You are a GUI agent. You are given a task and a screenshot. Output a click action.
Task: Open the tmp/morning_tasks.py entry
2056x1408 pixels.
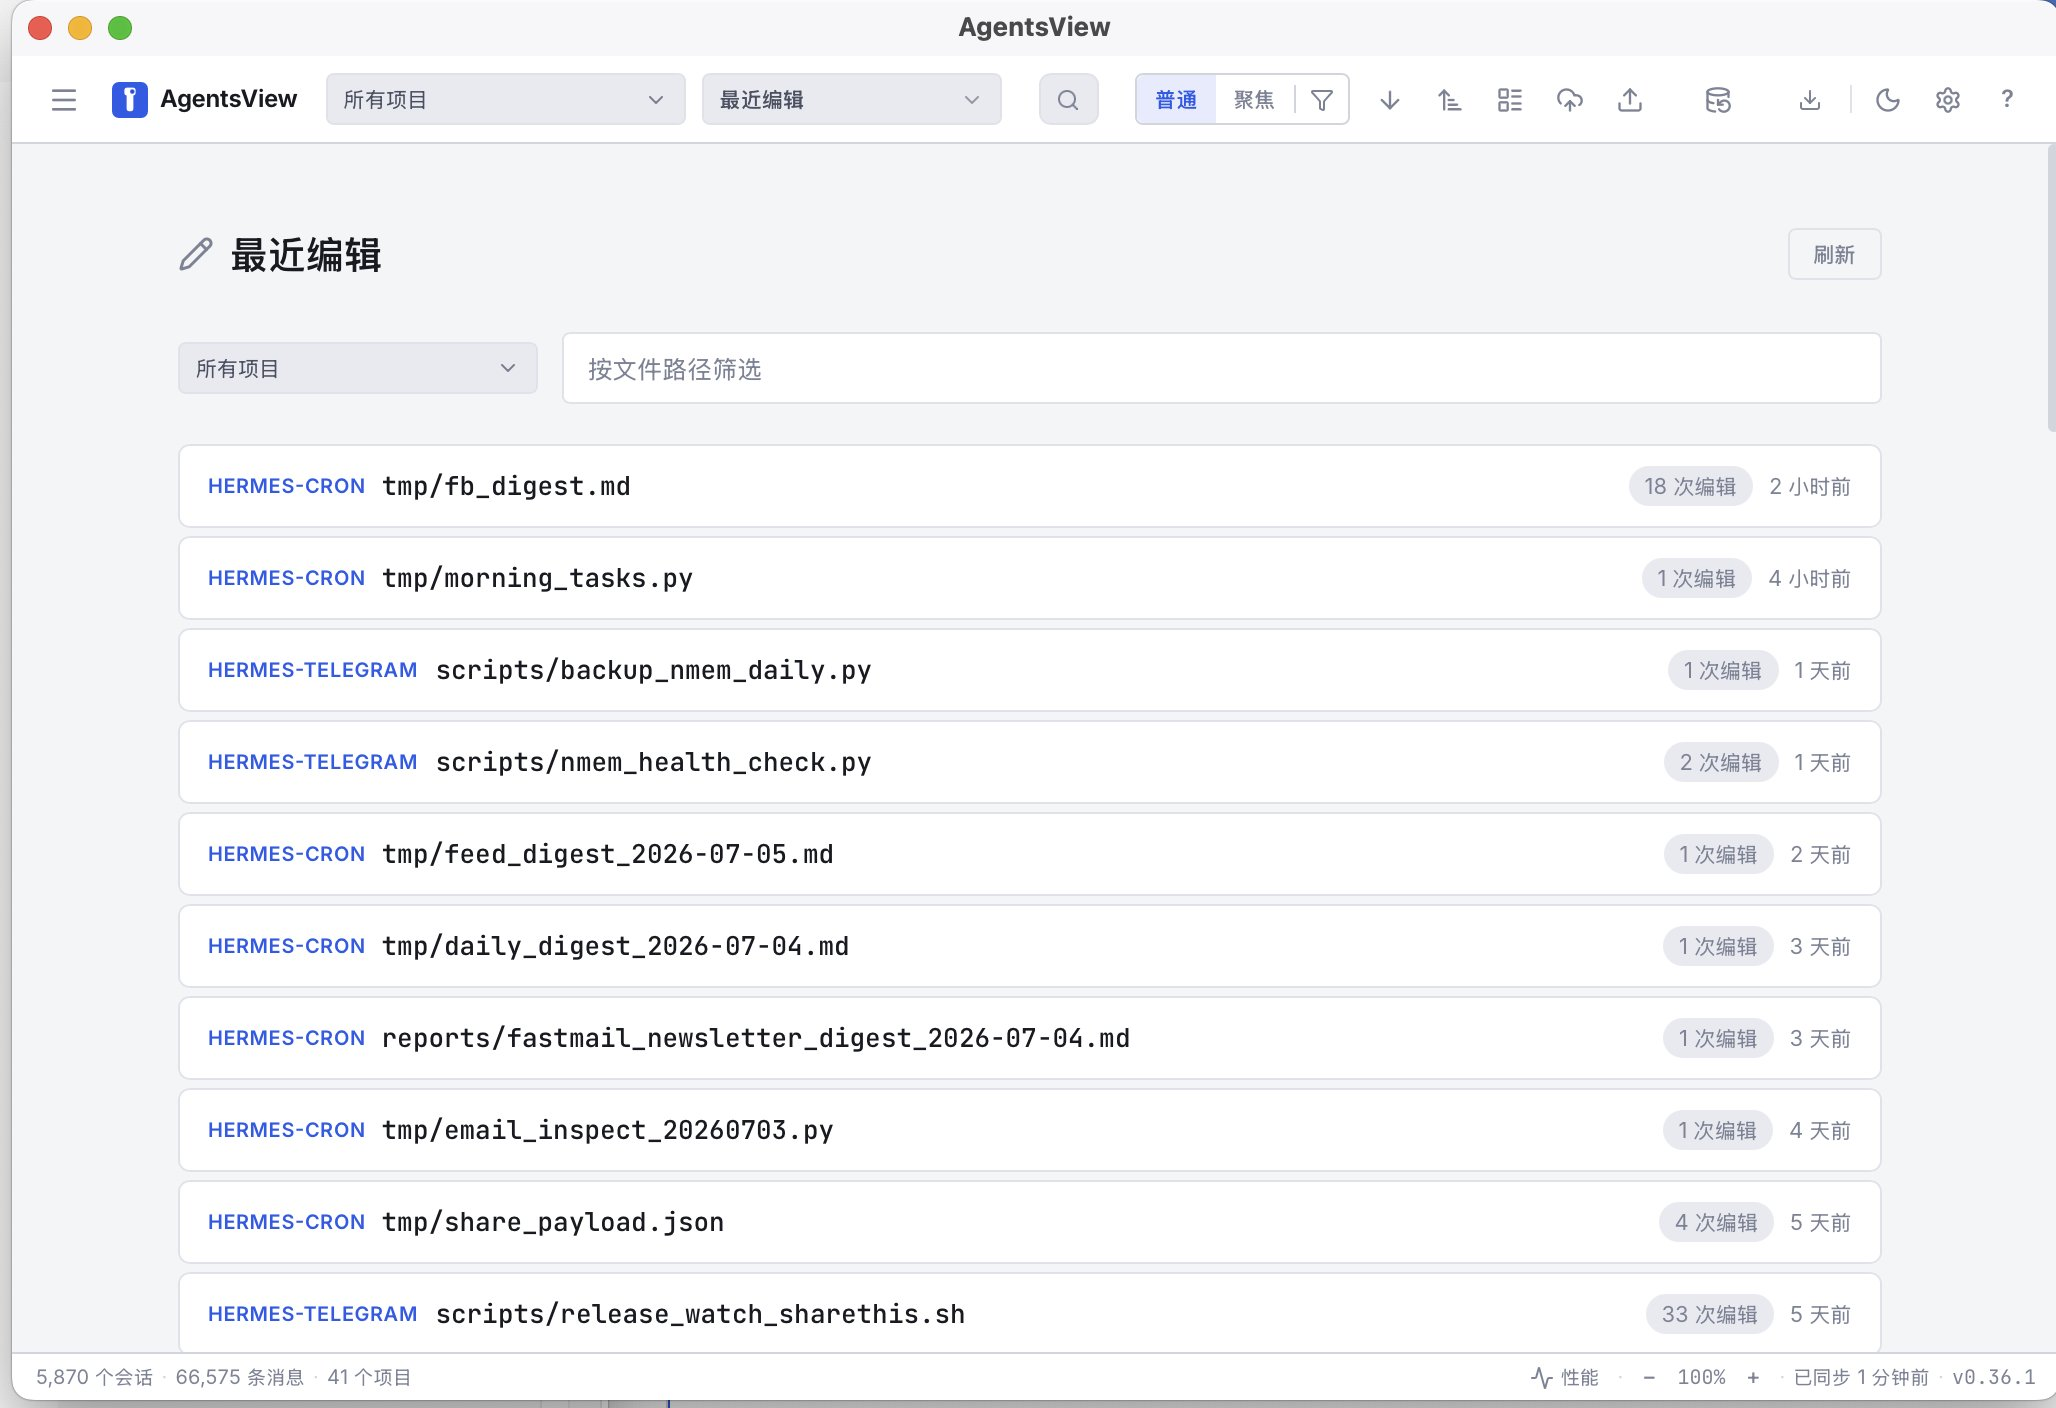point(1029,578)
